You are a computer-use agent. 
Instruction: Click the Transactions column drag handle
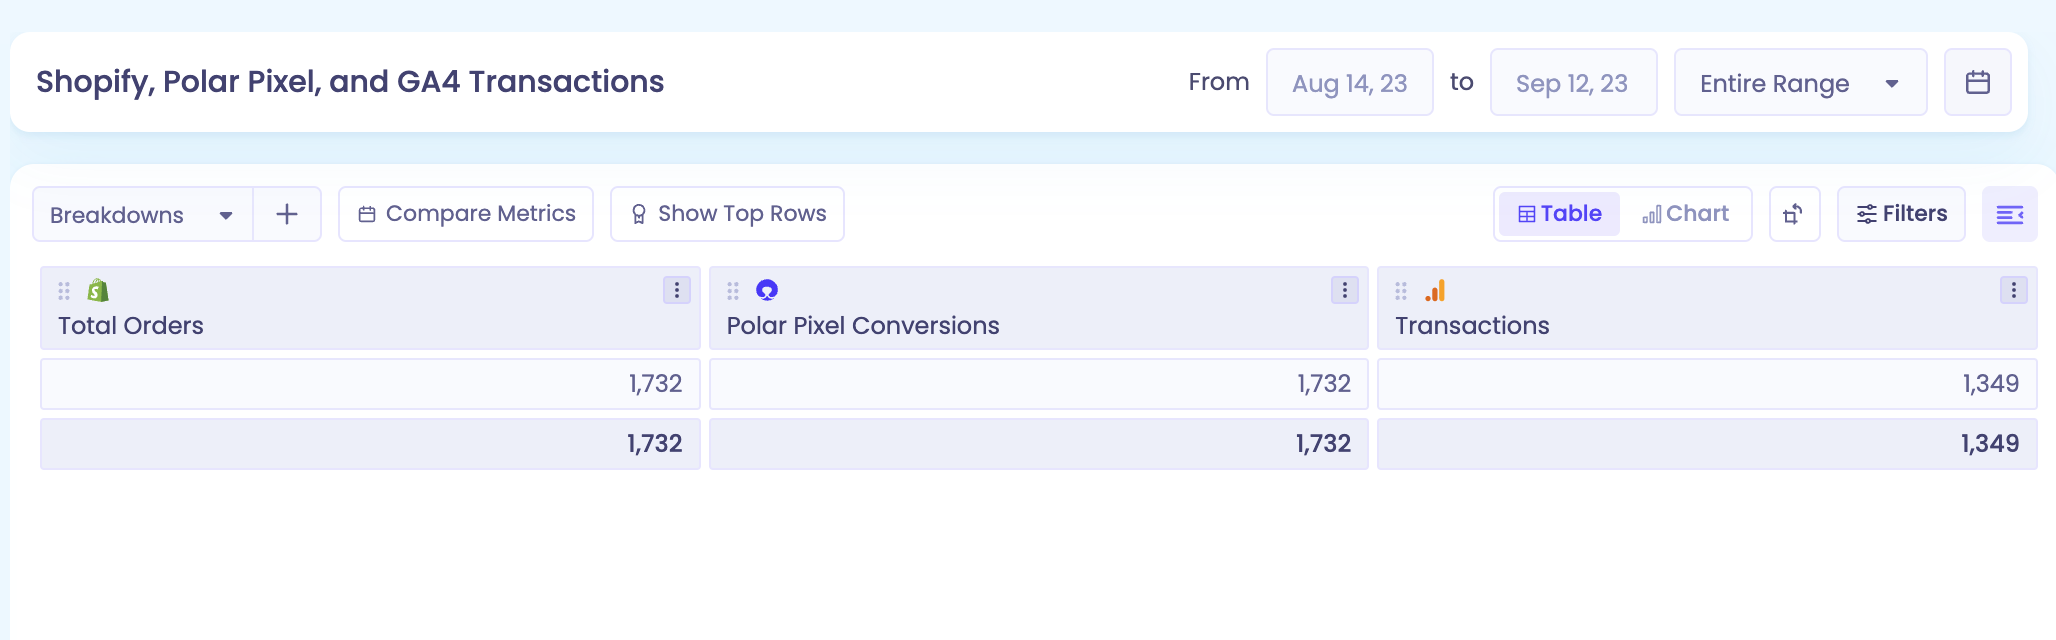(x=1401, y=291)
